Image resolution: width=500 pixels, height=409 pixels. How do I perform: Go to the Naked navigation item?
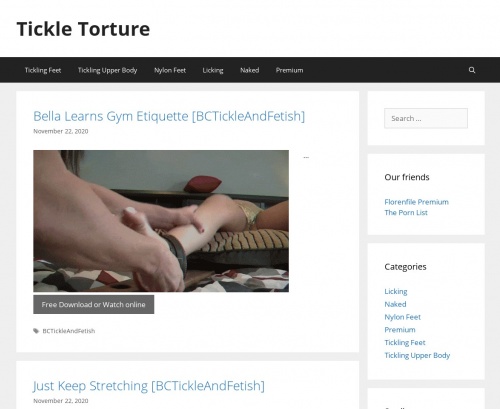point(249,70)
